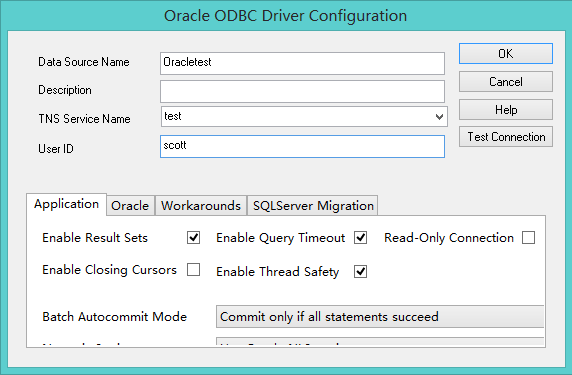572x375 pixels.
Task: Click the Data Source Name label
Action: [x=84, y=62]
